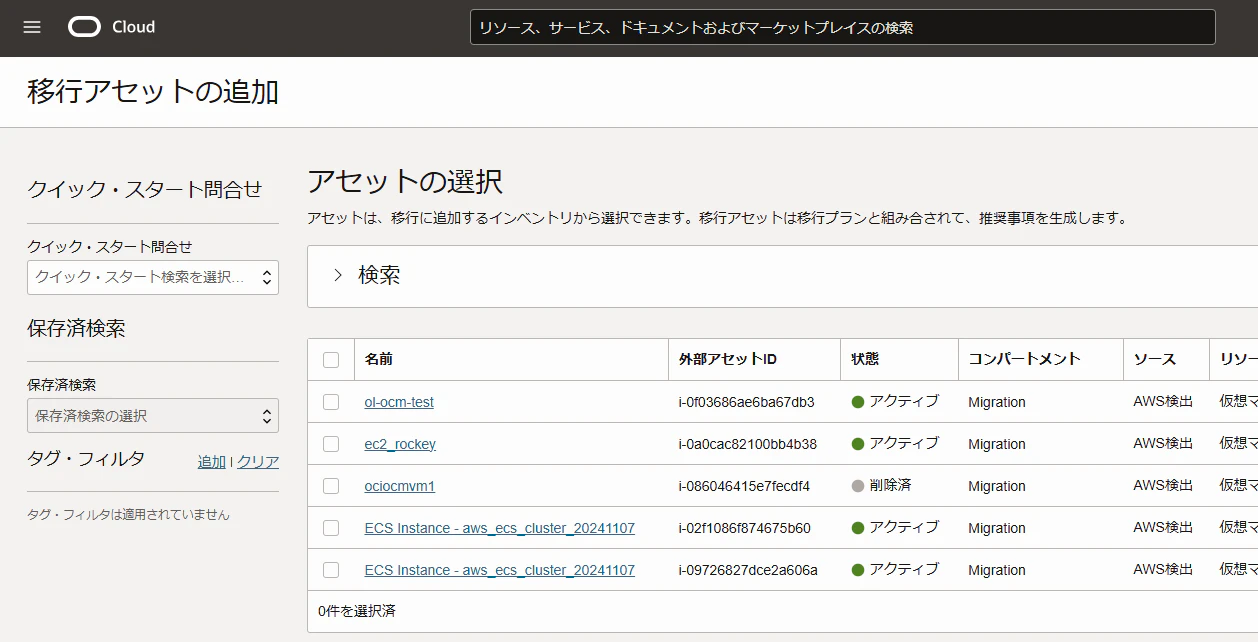Open the hamburger navigation menu

[32, 27]
